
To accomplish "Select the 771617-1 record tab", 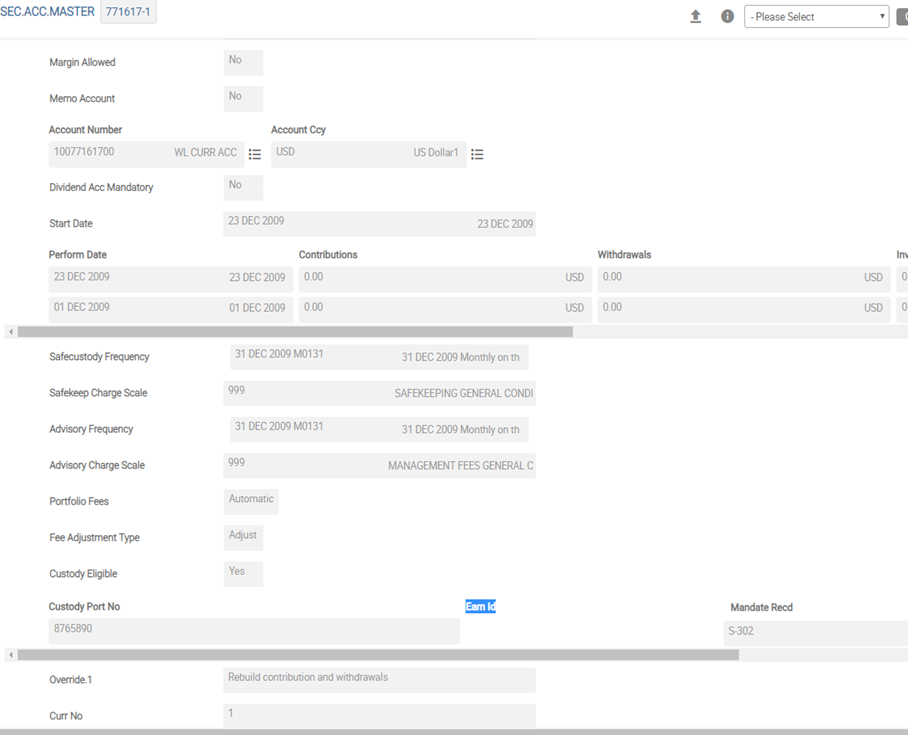I will [x=128, y=12].
